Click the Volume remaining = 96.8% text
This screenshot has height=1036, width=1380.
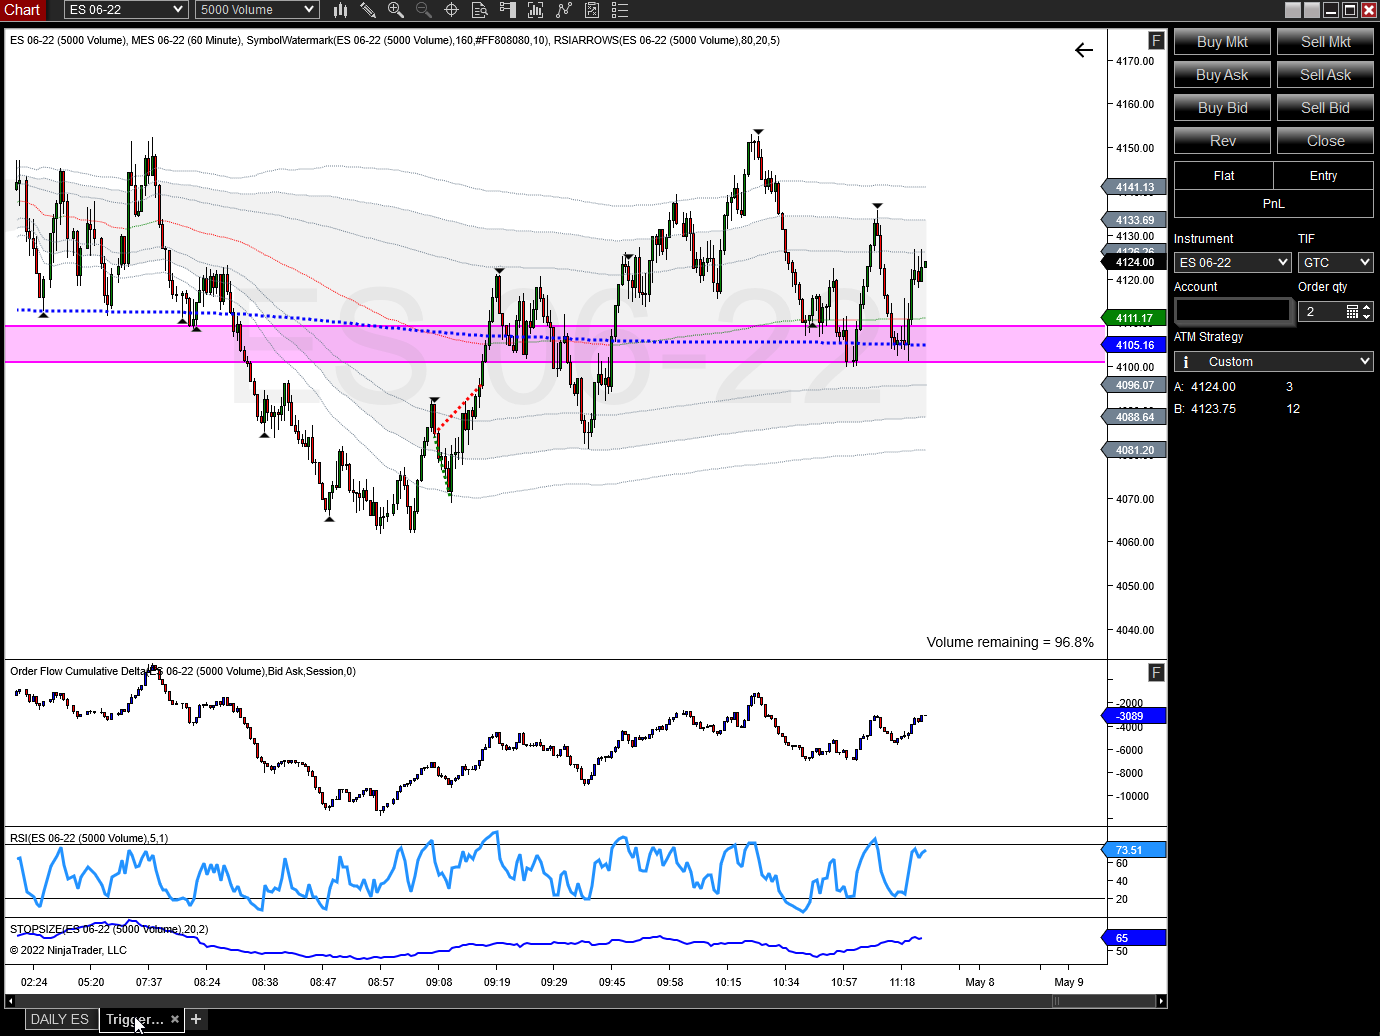click(x=1010, y=642)
